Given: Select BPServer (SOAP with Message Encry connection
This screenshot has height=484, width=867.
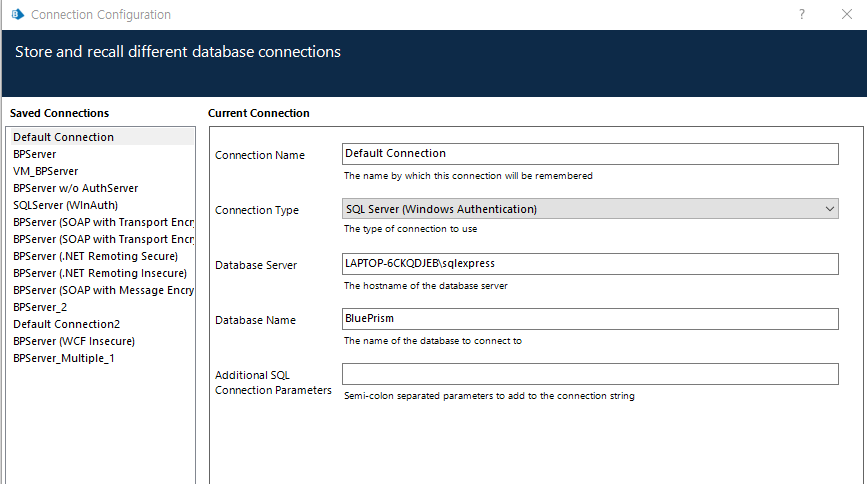Looking at the screenshot, I should point(101,290).
